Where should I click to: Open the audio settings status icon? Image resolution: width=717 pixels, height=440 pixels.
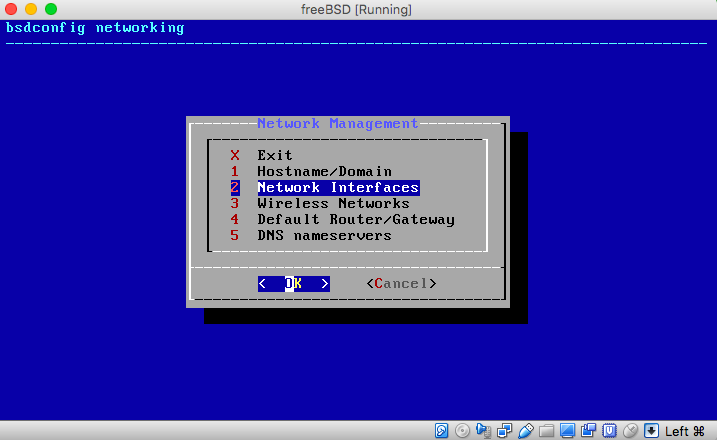pos(483,430)
